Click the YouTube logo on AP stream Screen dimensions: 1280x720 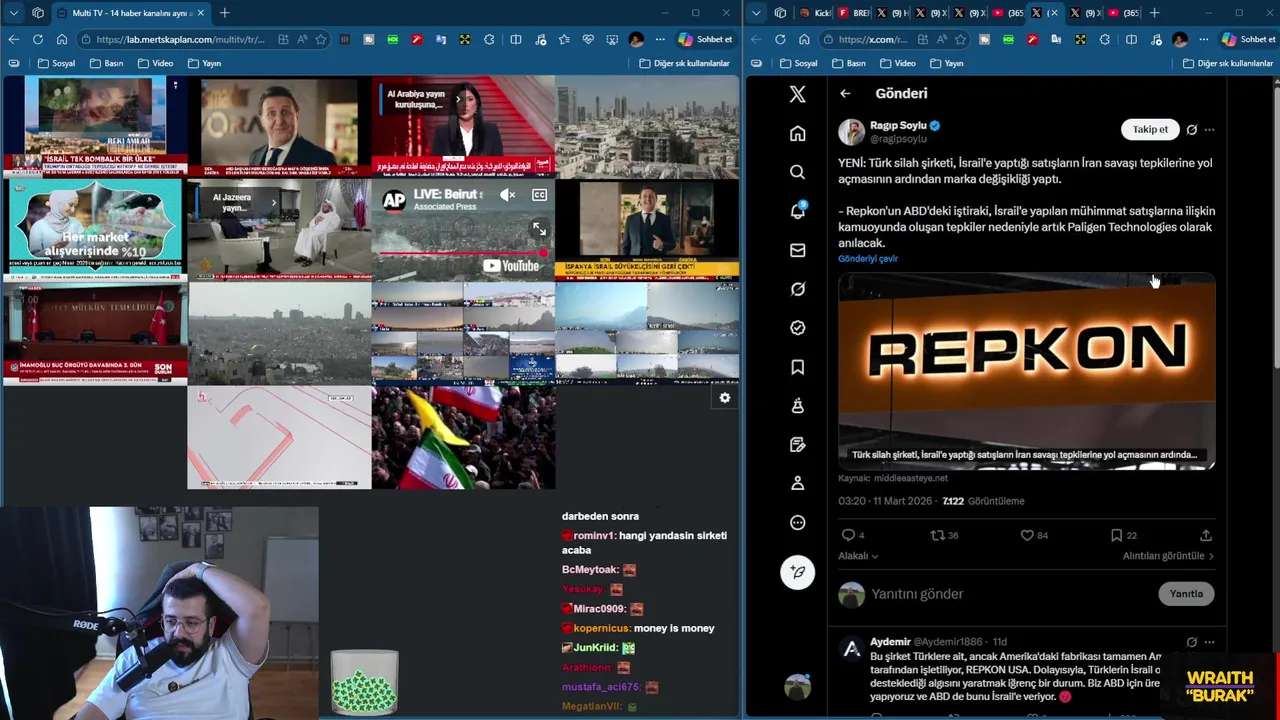pos(511,266)
